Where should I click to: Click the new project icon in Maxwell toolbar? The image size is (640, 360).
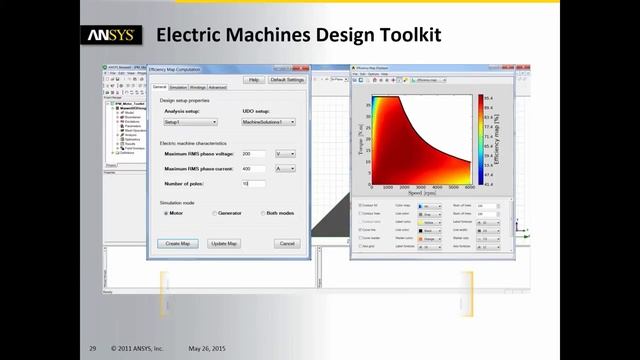(107, 79)
